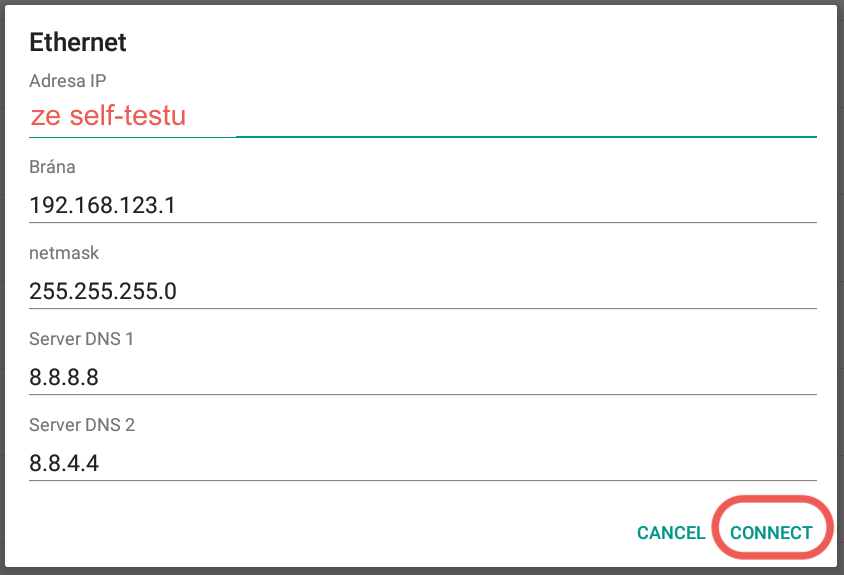
Task: Click the Ethernet dialog title
Action: pos(78,42)
